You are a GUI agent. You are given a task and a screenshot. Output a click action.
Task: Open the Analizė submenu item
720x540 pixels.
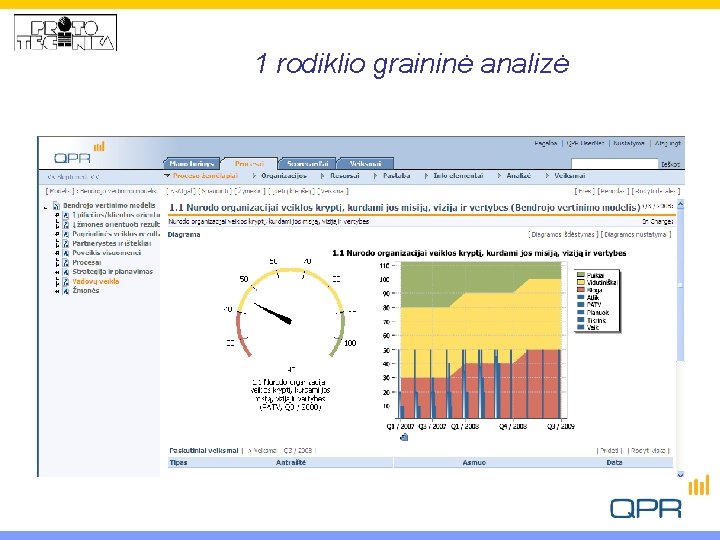(x=518, y=176)
